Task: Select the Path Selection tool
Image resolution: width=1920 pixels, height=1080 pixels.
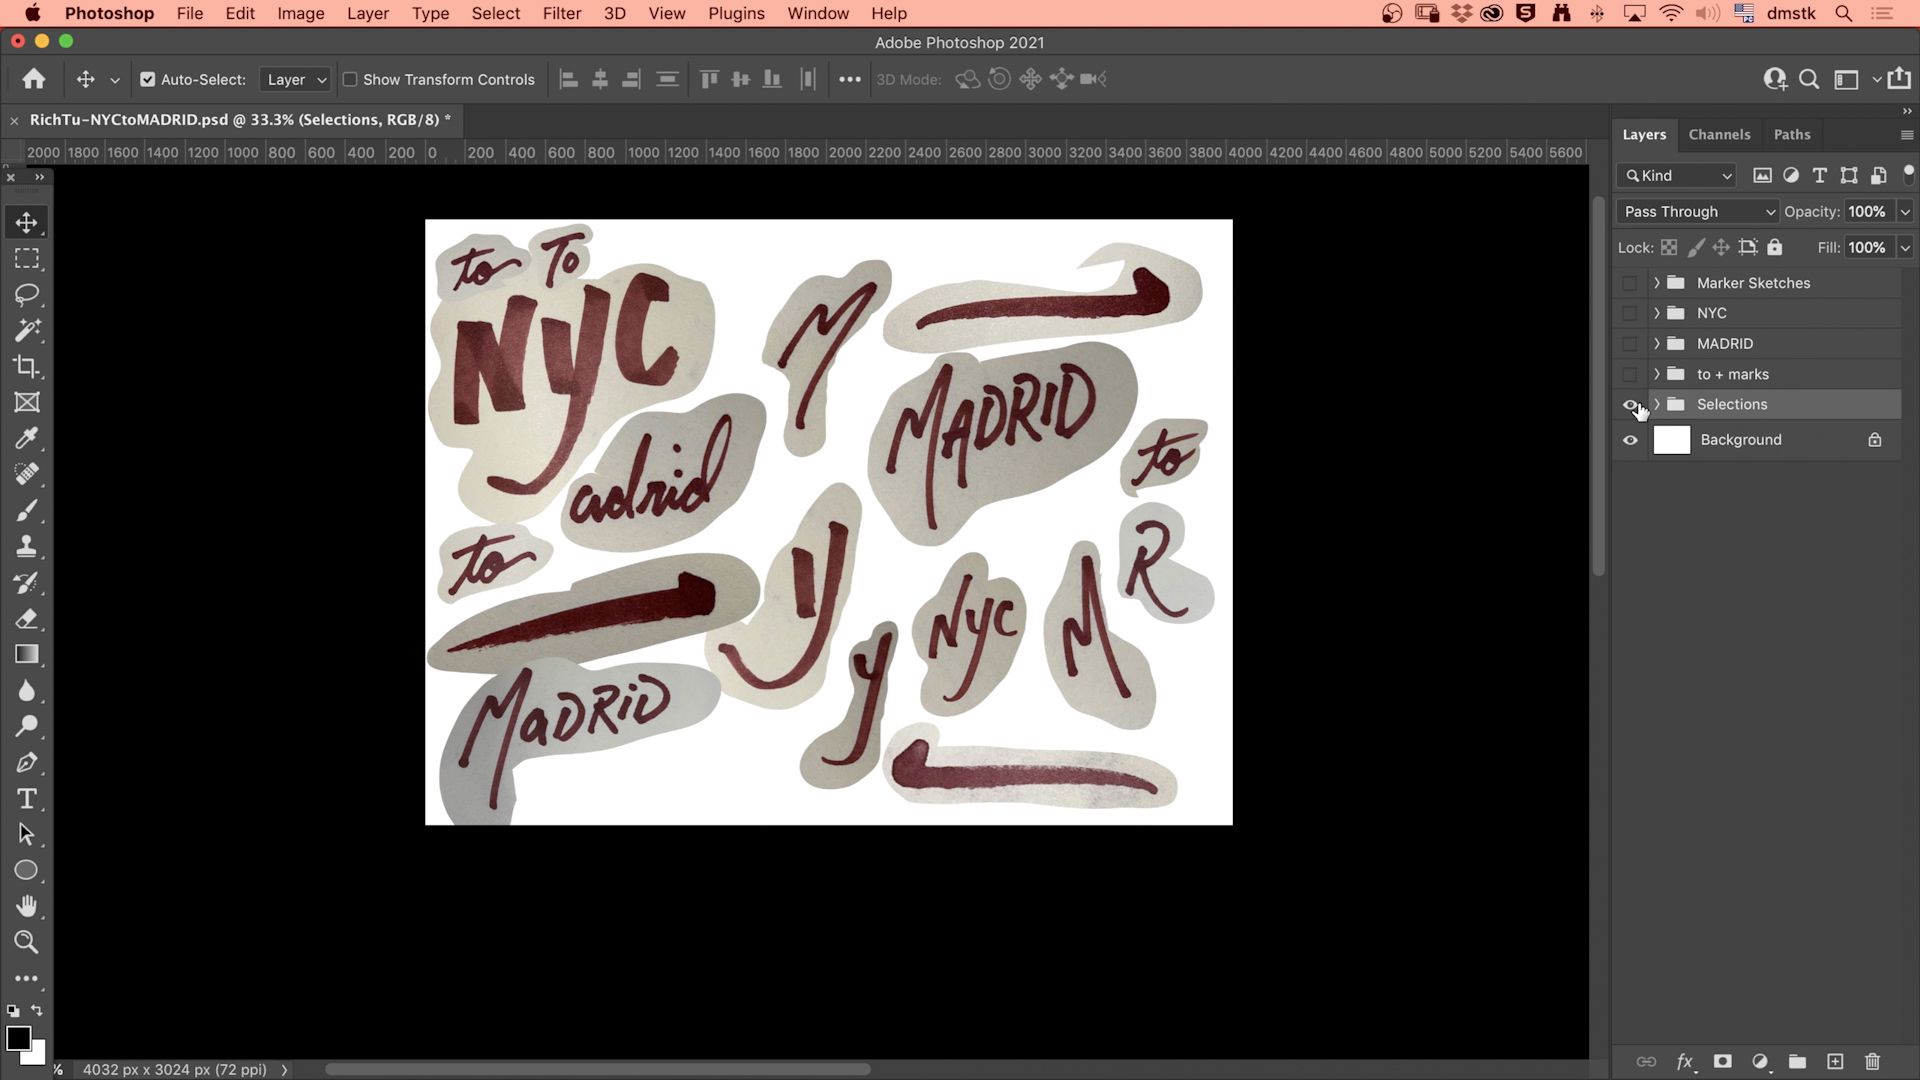Action: [x=27, y=834]
